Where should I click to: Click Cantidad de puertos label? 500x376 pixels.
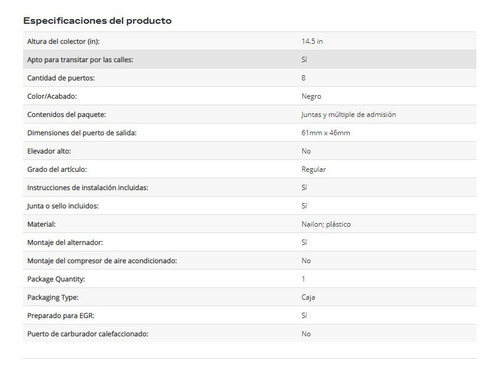coord(61,78)
